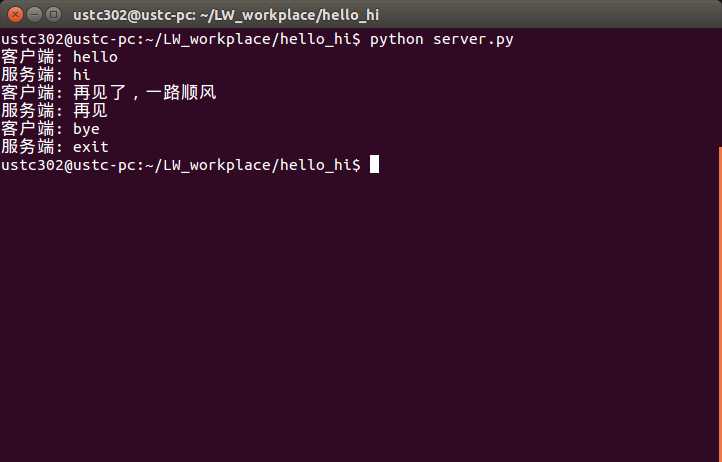
Task: Click the '客户端: bye' output line
Action: pyautogui.click(x=50, y=129)
